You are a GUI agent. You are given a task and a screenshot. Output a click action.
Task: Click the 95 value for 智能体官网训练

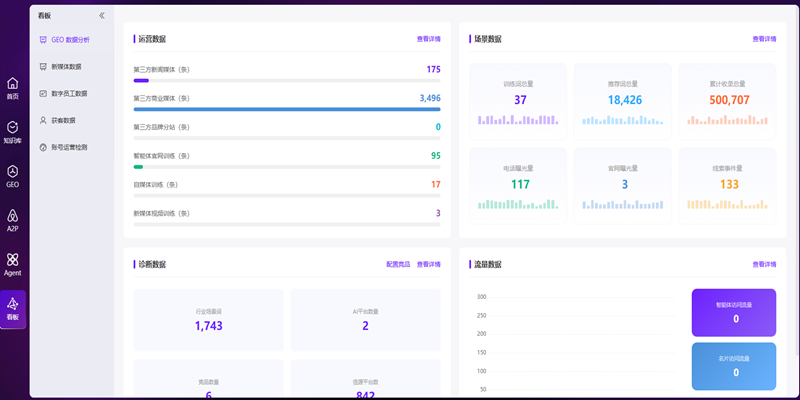[x=436, y=156]
